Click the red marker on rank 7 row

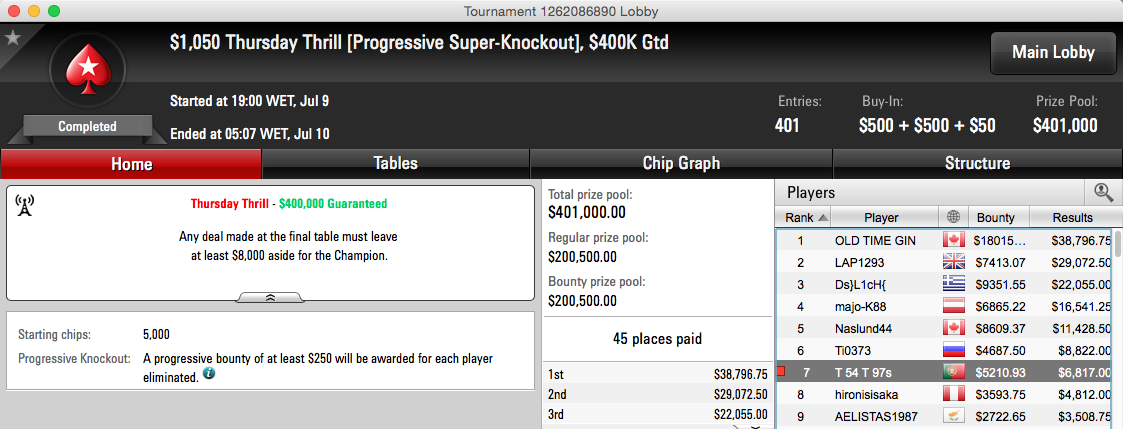(x=781, y=372)
